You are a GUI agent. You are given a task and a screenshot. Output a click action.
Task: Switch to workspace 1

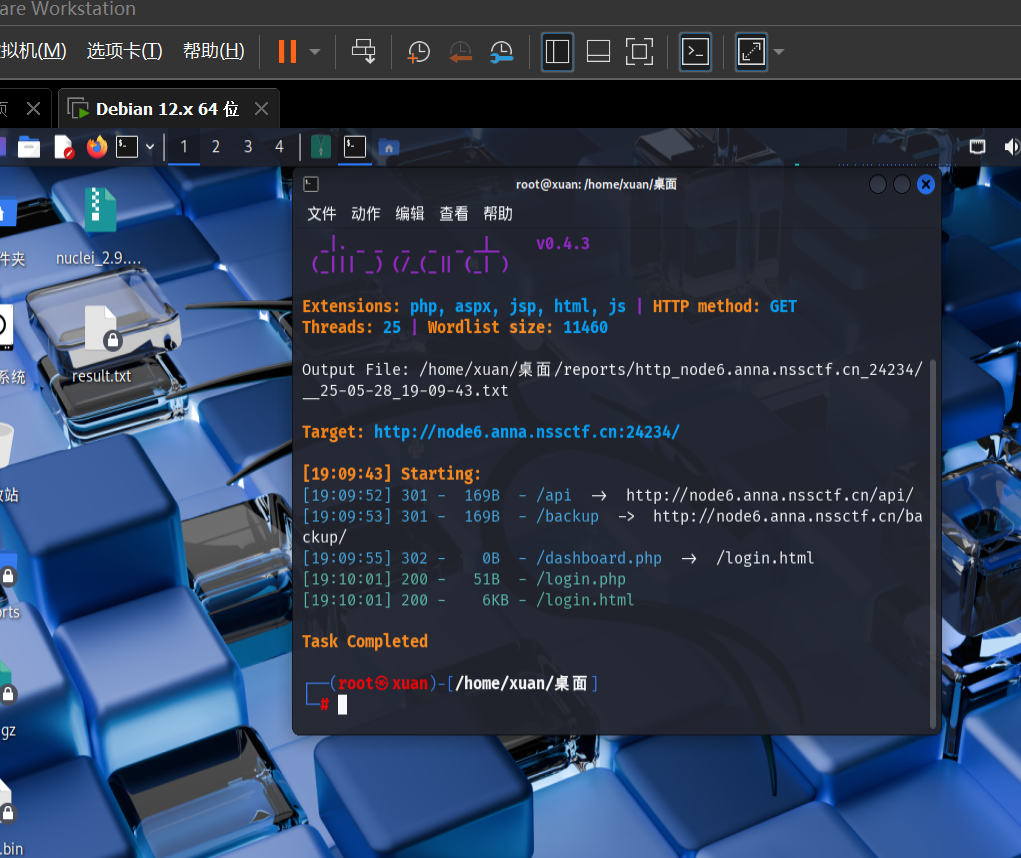click(184, 147)
